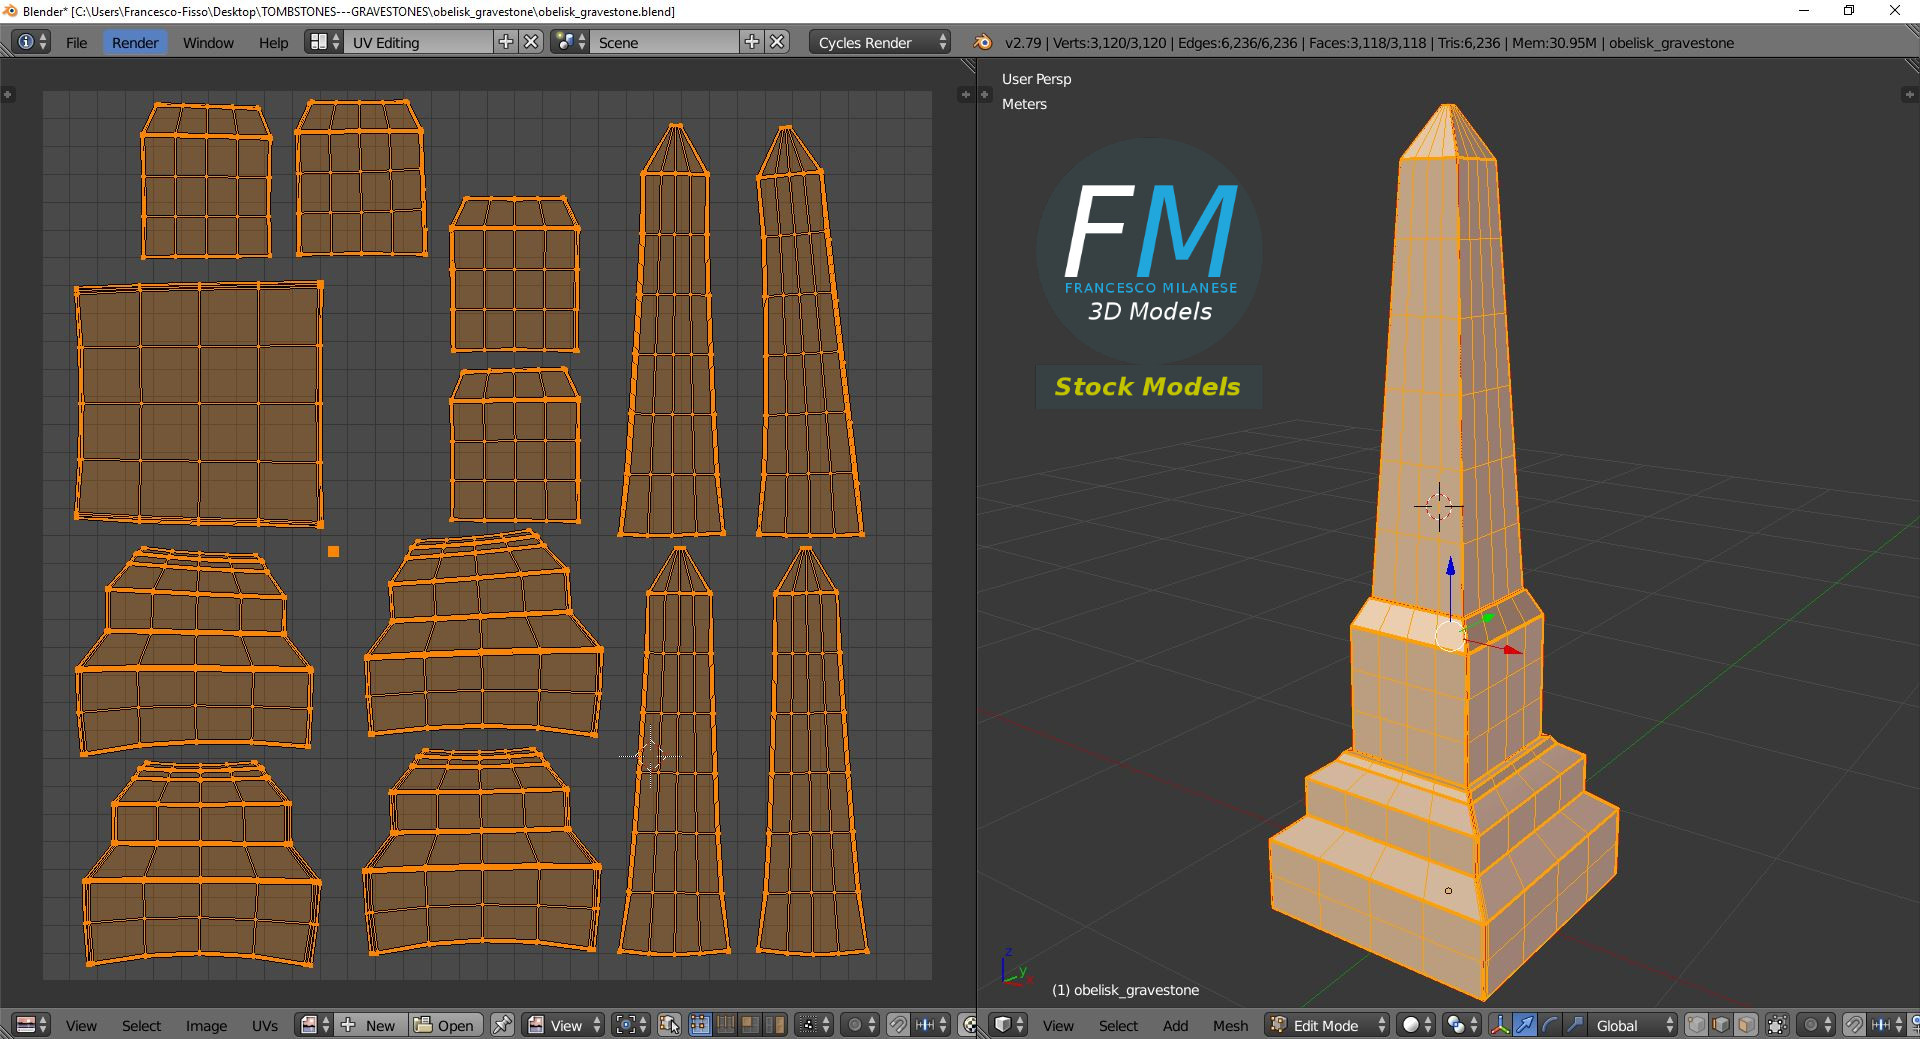
Task: Open the UVs menu
Action: (x=265, y=1025)
